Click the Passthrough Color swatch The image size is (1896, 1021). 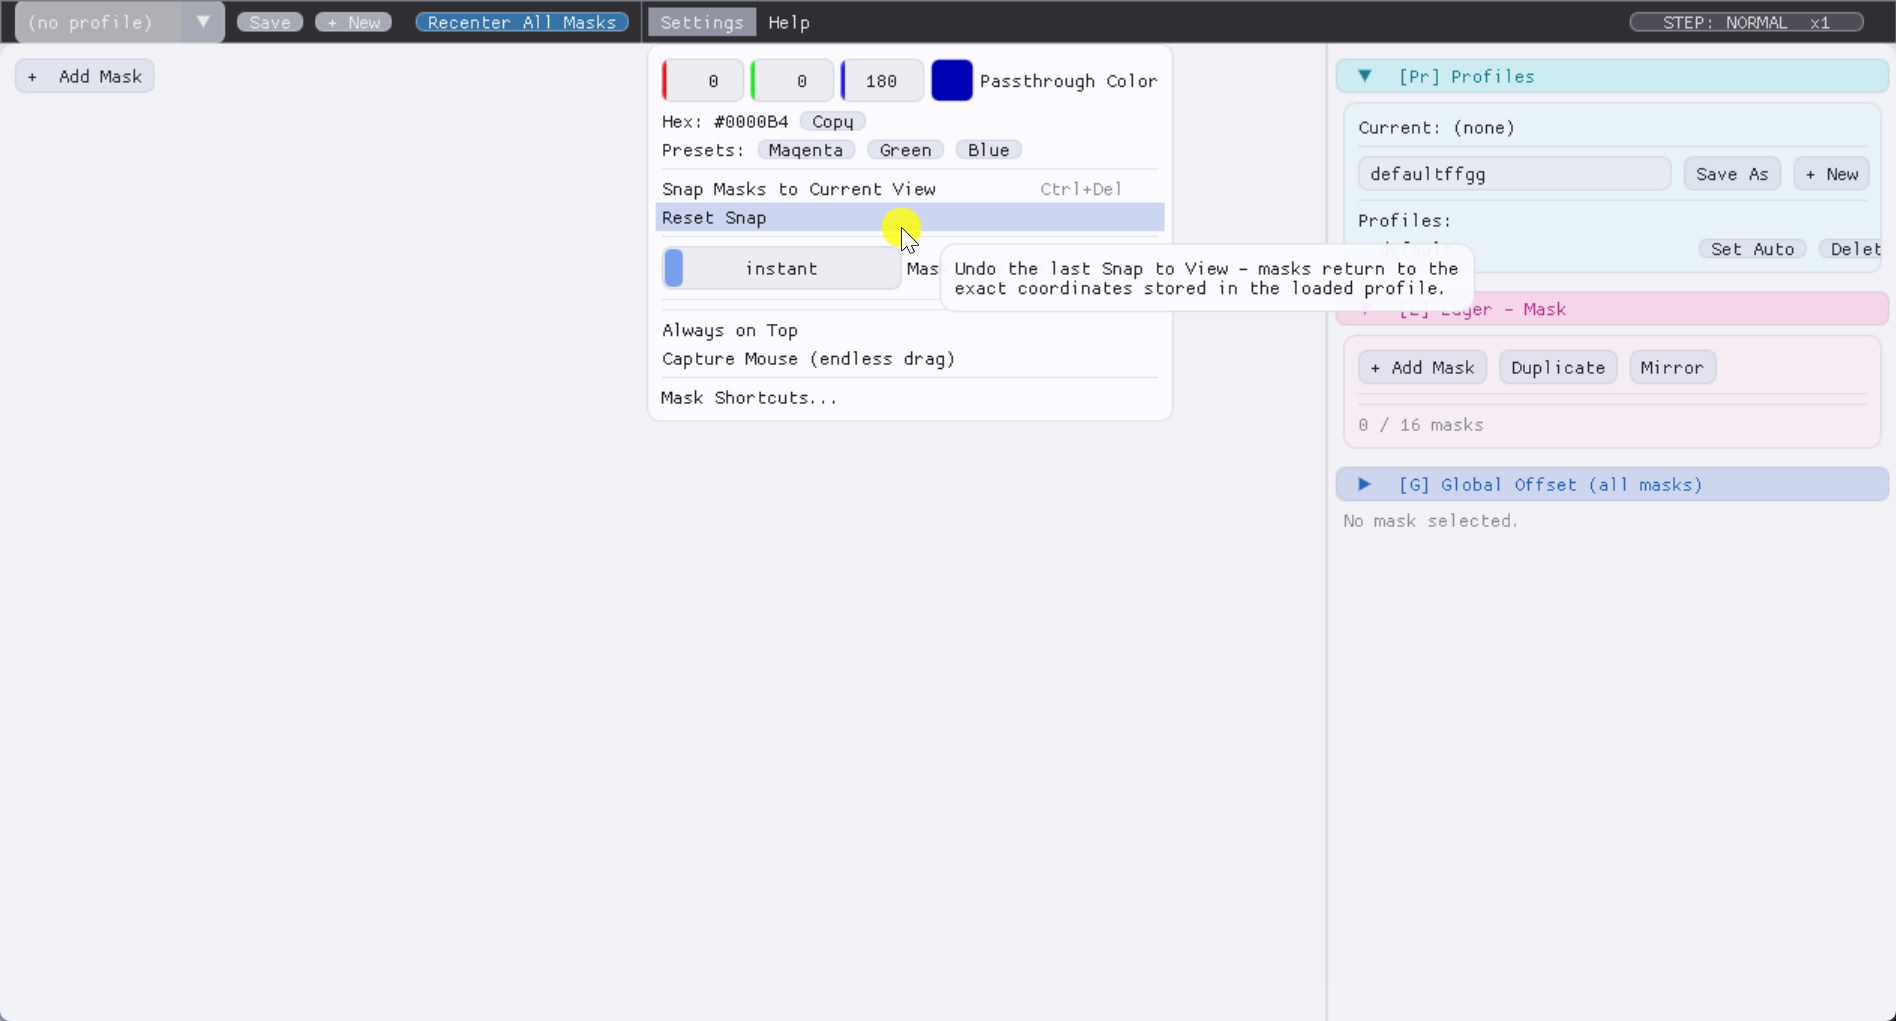point(951,80)
